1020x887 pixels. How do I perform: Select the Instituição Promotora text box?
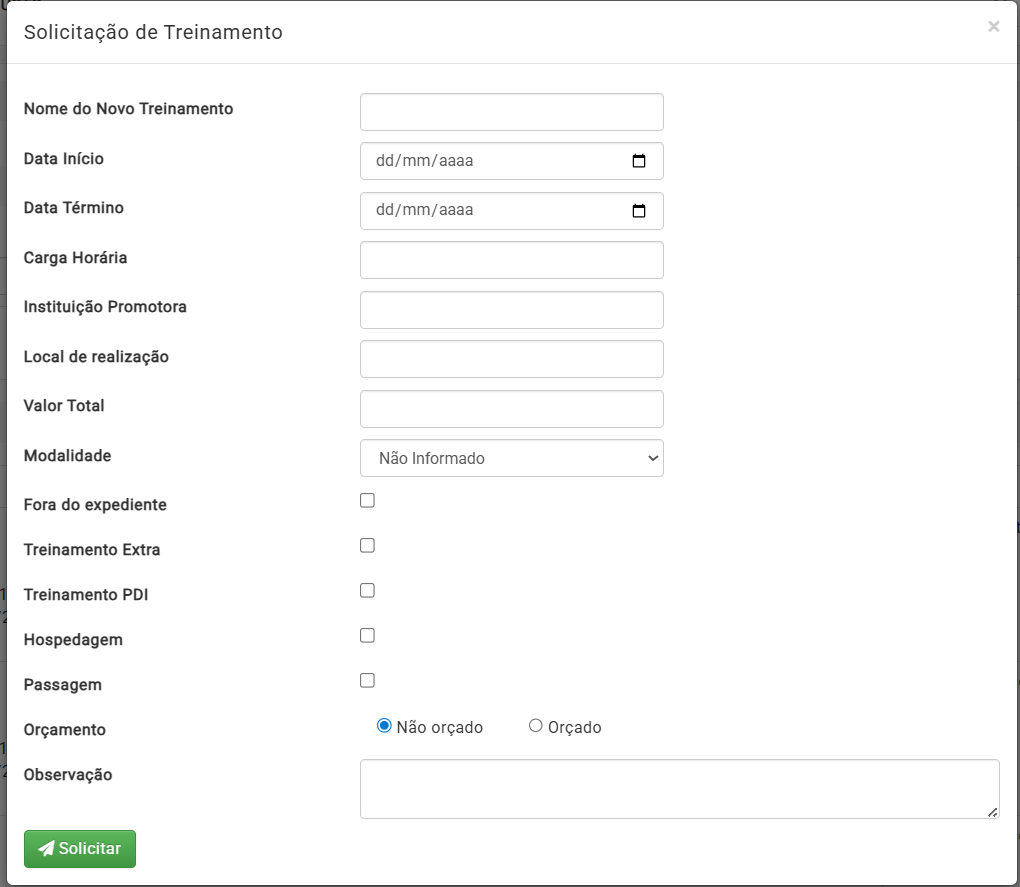pyautogui.click(x=511, y=310)
